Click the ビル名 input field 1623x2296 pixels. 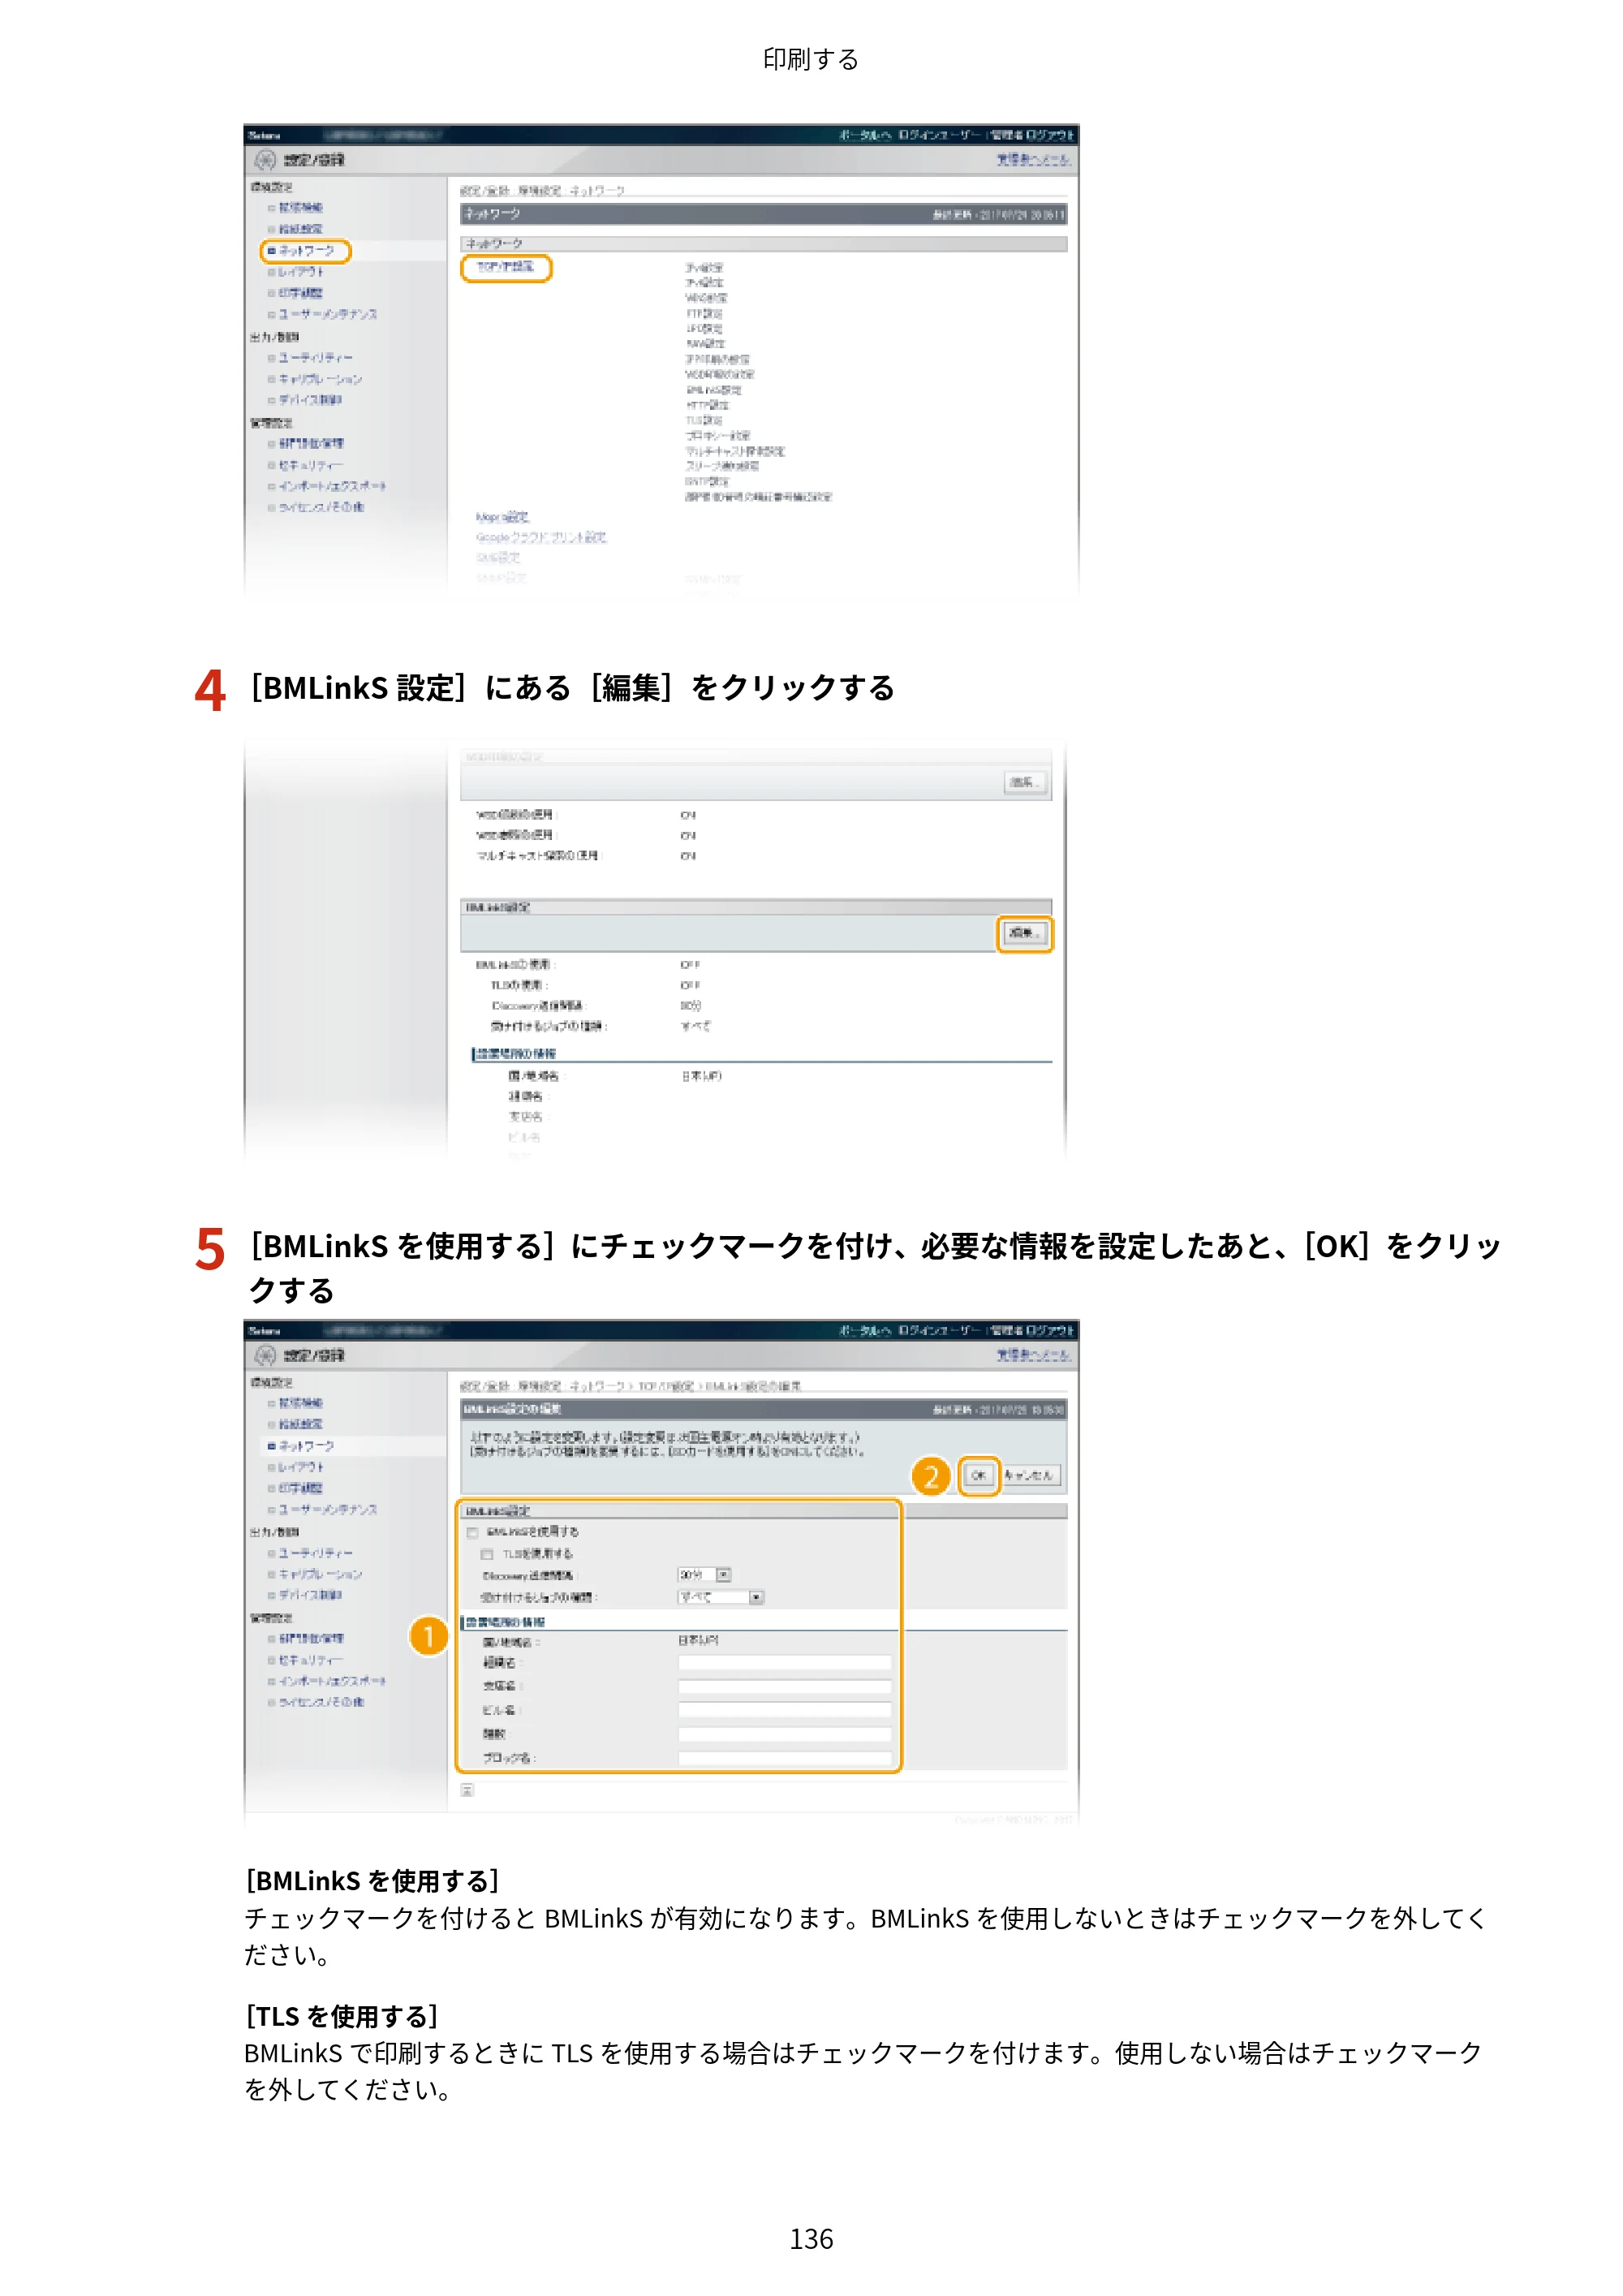[785, 1710]
